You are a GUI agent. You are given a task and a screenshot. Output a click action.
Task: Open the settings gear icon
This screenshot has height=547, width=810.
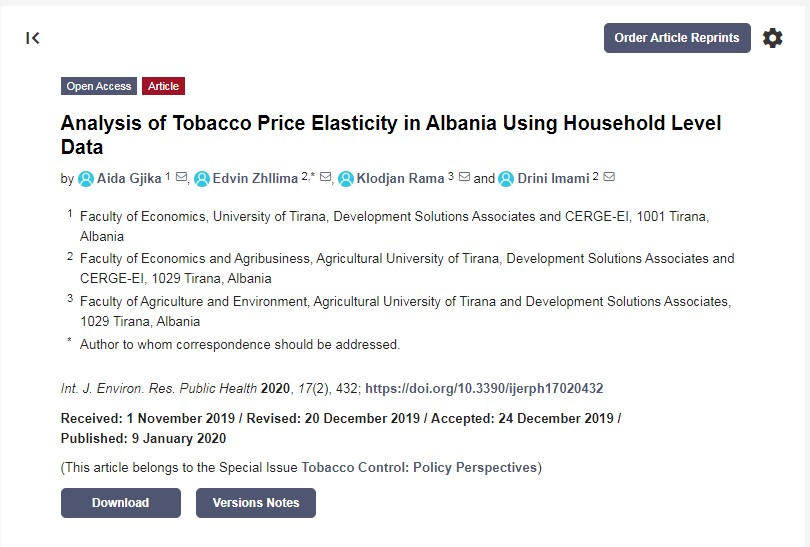point(773,38)
